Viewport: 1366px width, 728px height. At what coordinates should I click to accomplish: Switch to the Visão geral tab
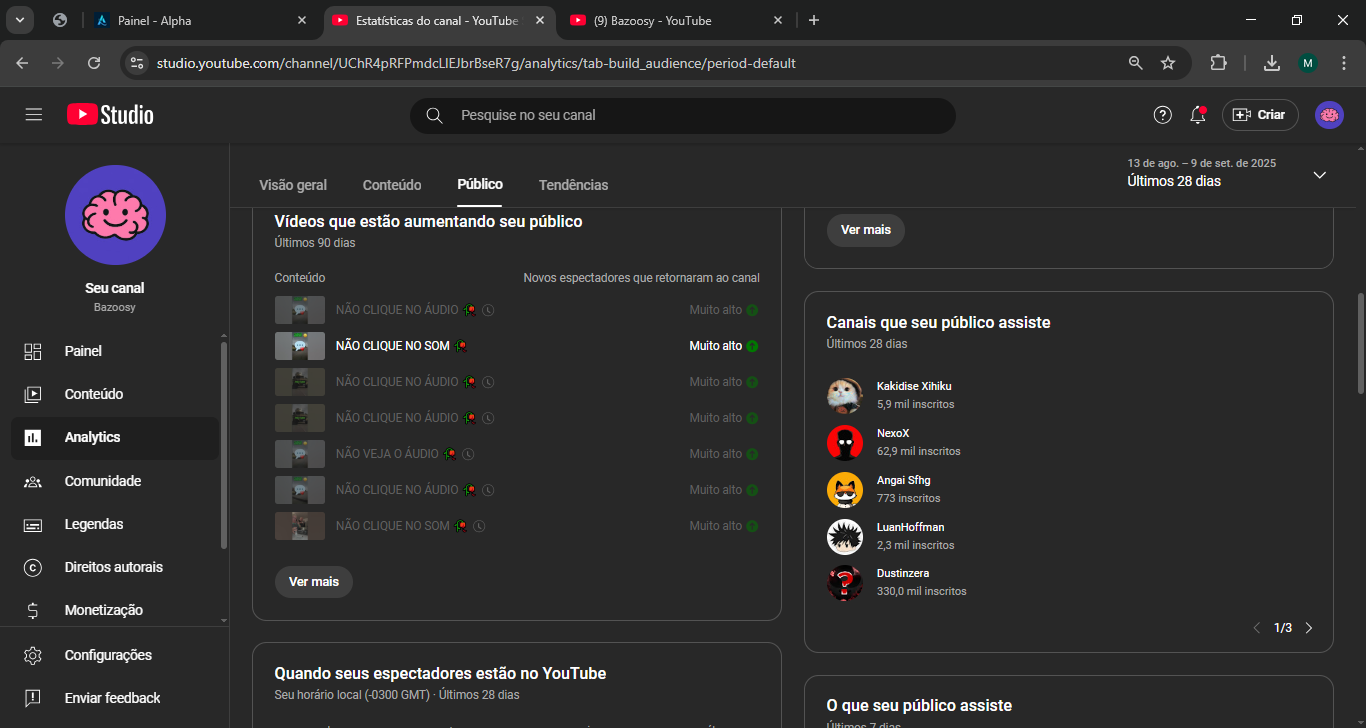pos(293,185)
